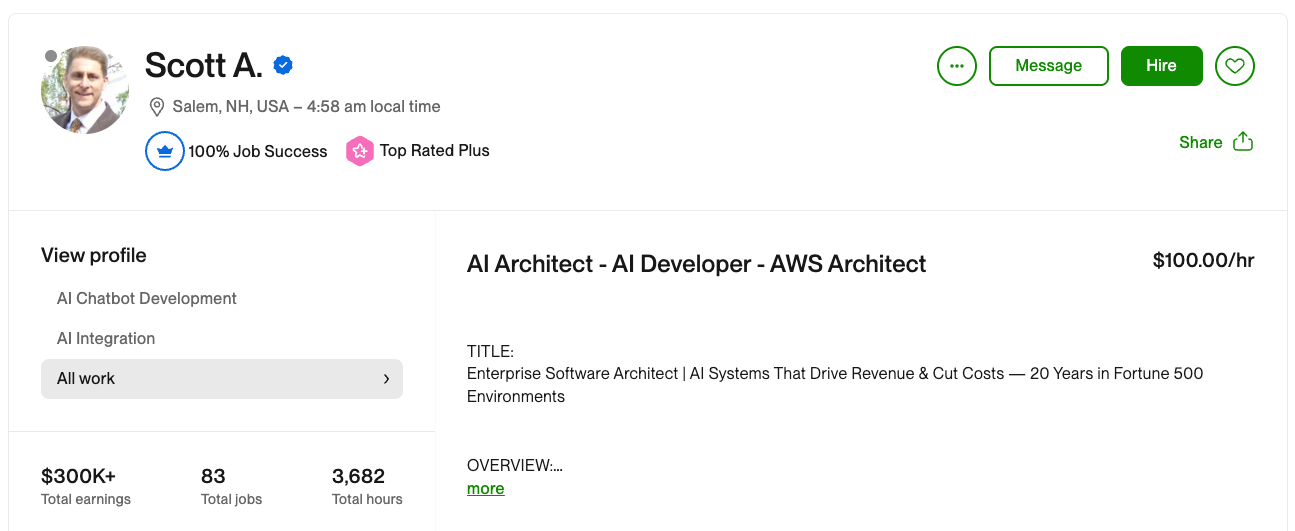The image size is (1295, 531).
Task: Click the location pin icon
Action: (157, 106)
